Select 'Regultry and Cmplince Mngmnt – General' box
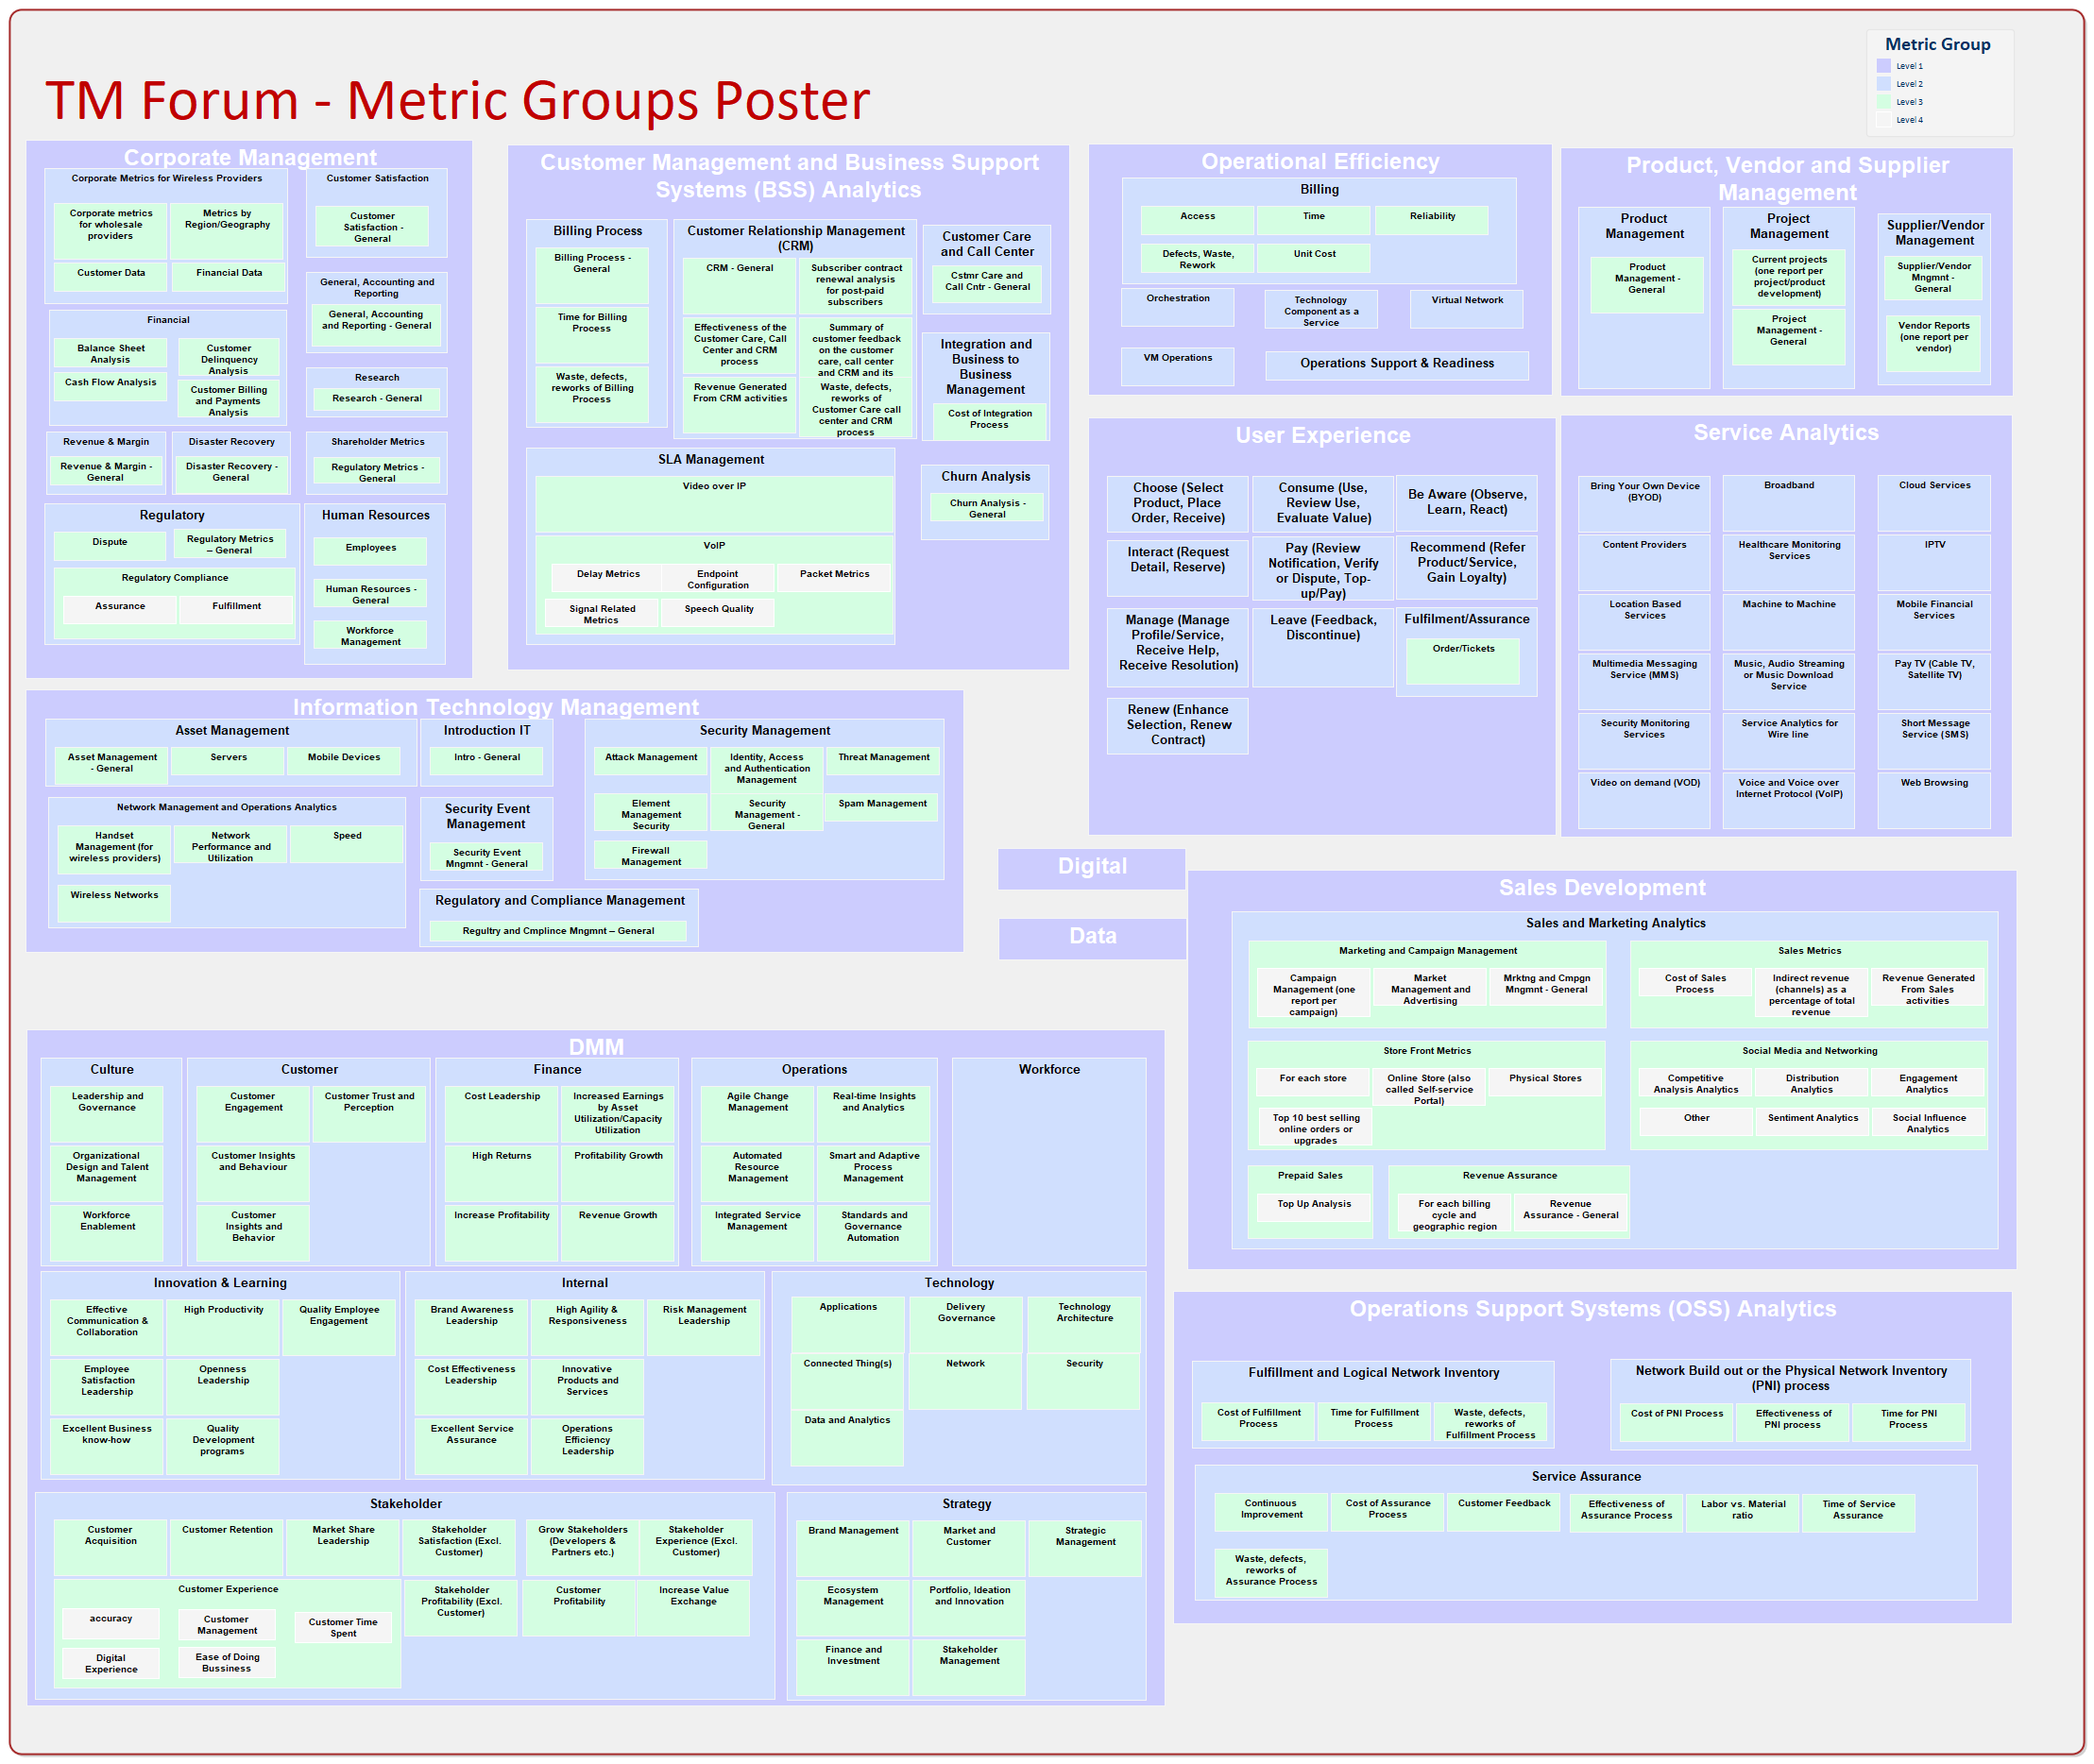This screenshot has width=2094, height=1764. click(558, 932)
